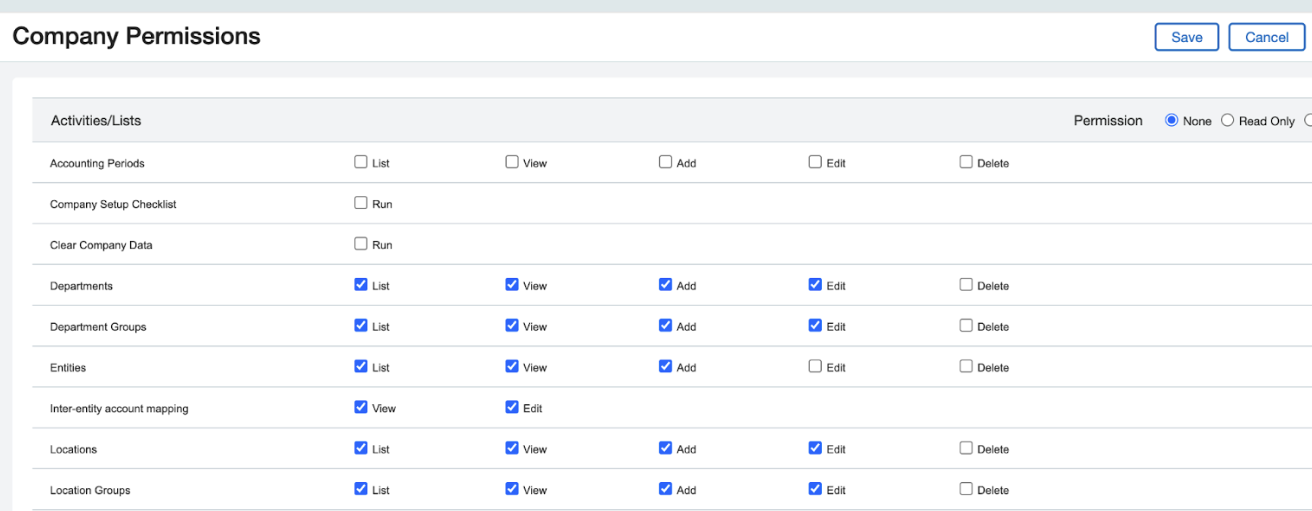The width and height of the screenshot is (1312, 511).
Task: Click the Cancel button
Action: [1266, 37]
